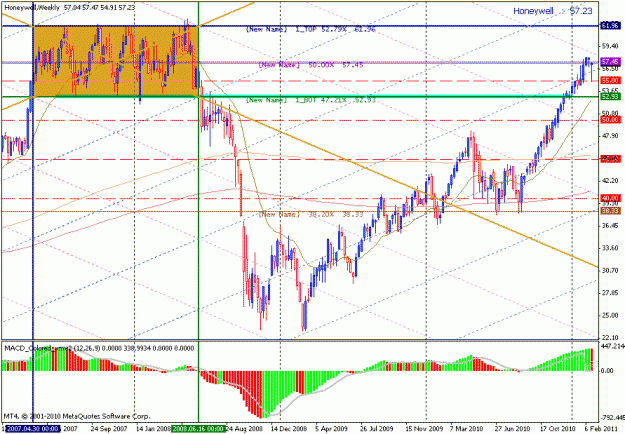Click the -792.445 MACD scale value

coord(613,418)
